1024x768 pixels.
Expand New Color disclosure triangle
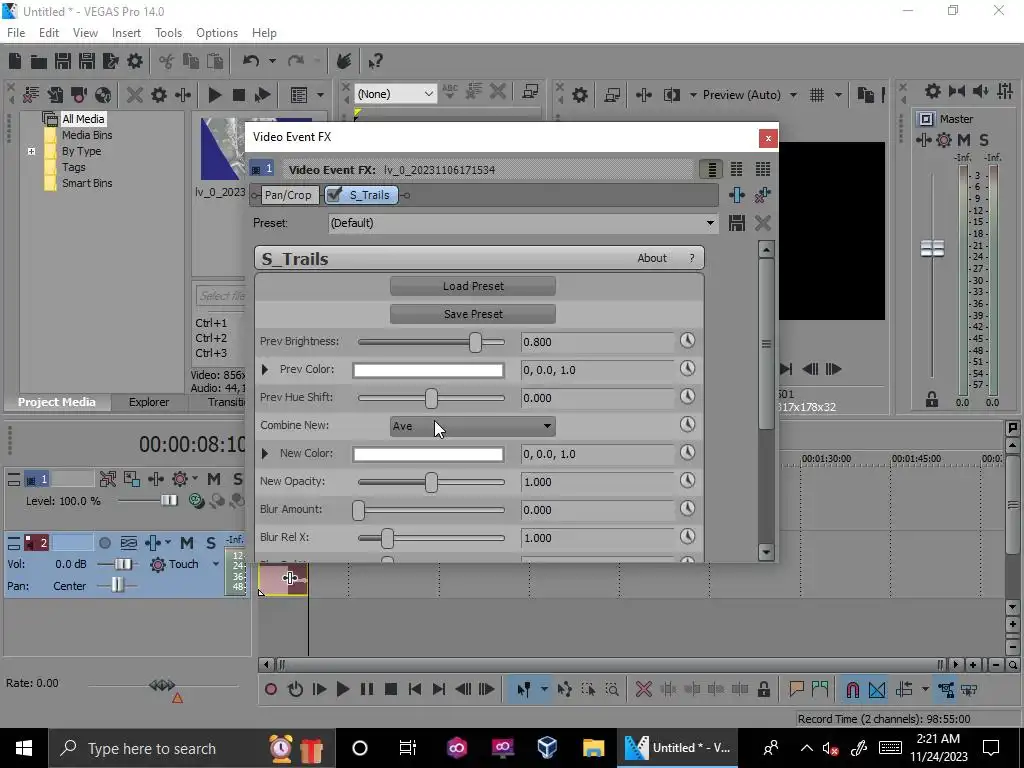tap(264, 453)
